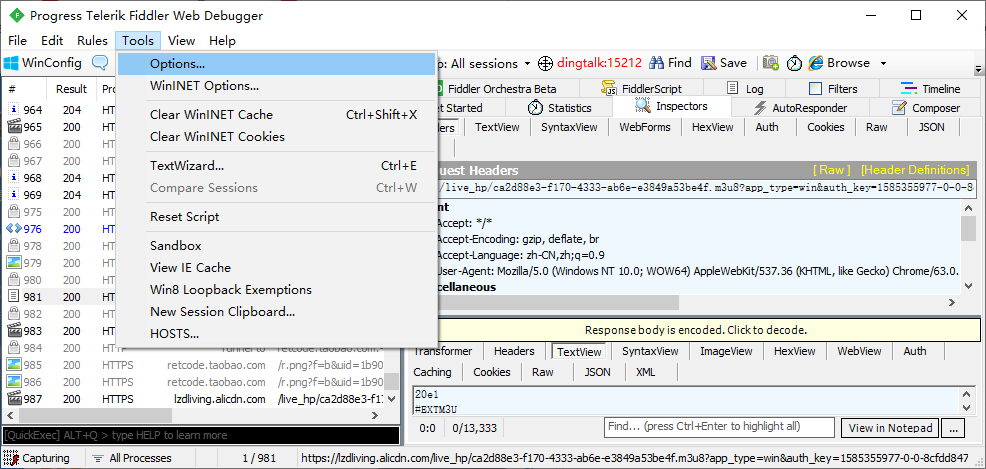The image size is (986, 469).
Task: Open the Statistics tab
Action: pos(560,108)
